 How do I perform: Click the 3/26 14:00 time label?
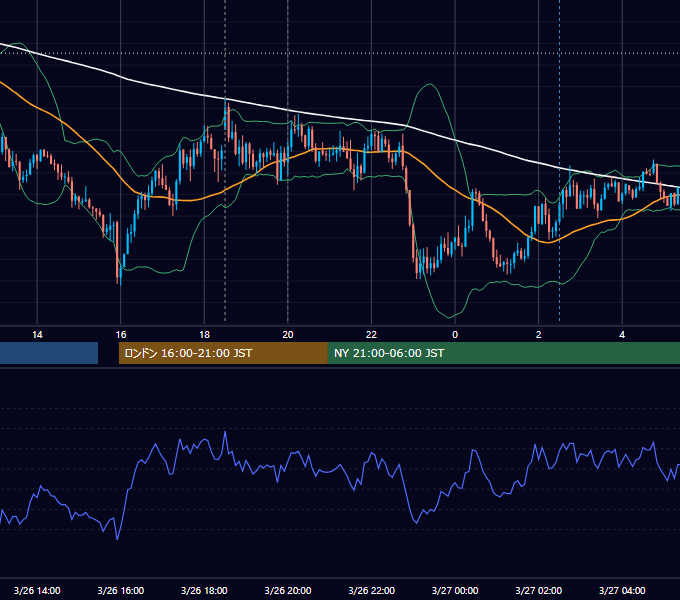pyautogui.click(x=37, y=590)
